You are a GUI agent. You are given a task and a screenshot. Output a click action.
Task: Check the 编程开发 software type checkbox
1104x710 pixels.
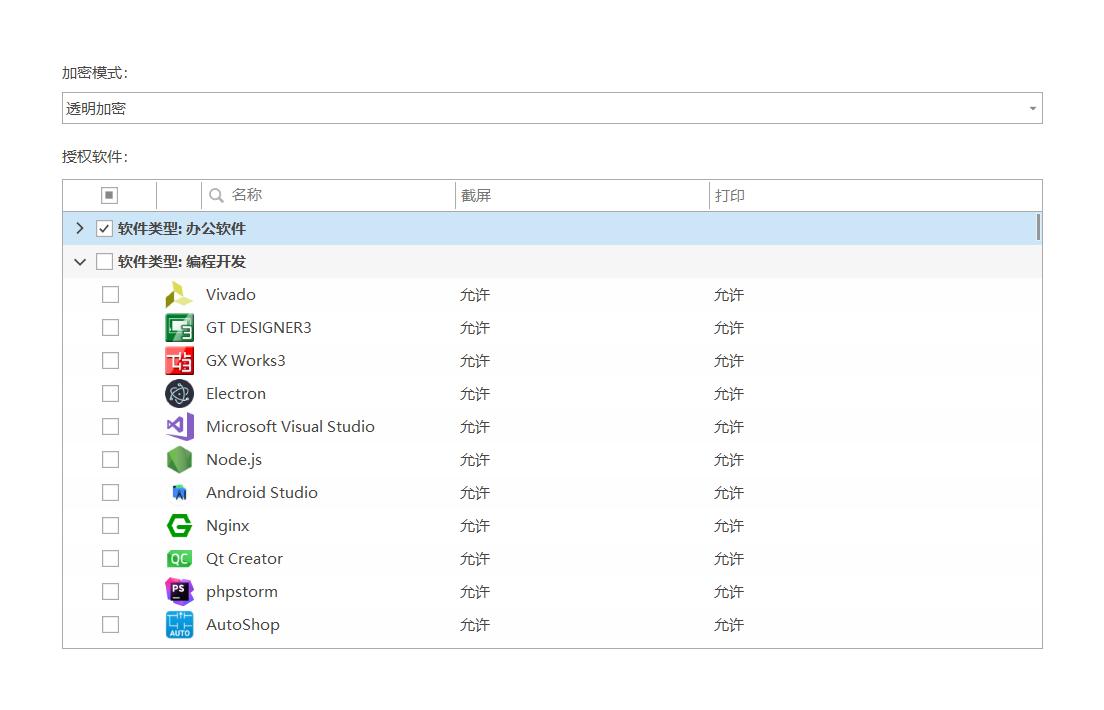tap(104, 262)
